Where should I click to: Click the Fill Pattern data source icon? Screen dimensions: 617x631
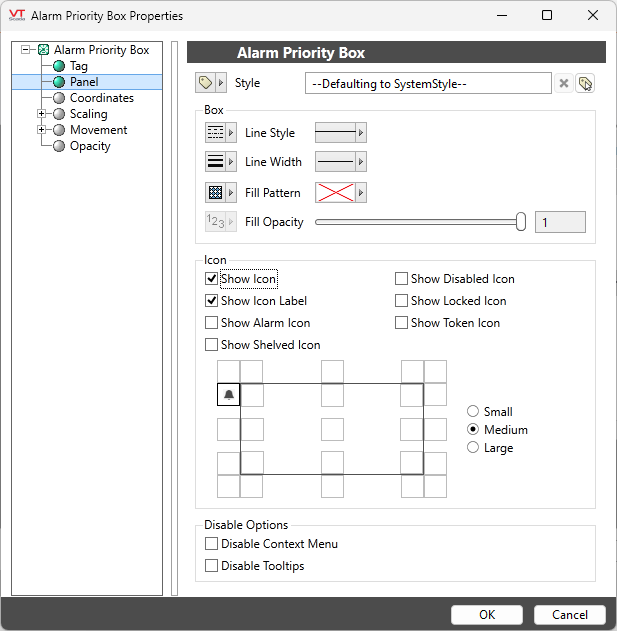(215, 192)
